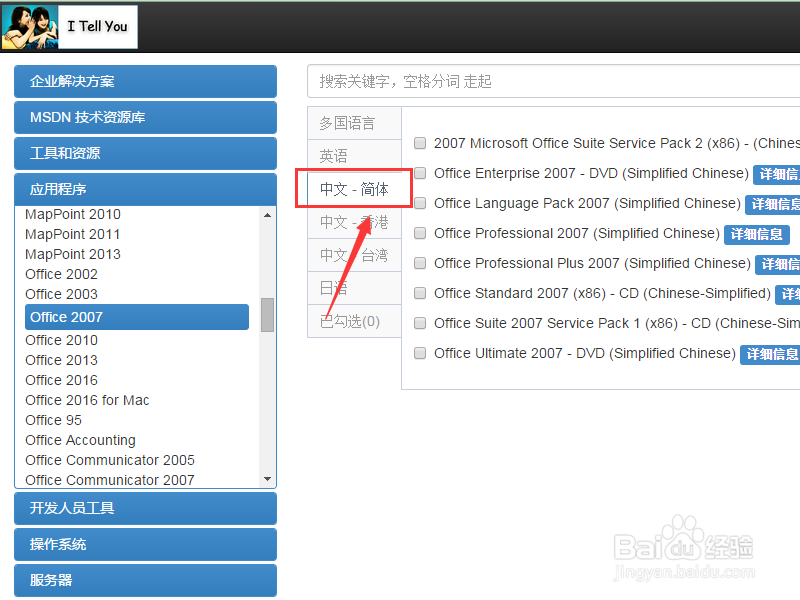Viewport: 800px width, 600px height.
Task: Choose Office 2002 from the list
Action: [x=61, y=274]
